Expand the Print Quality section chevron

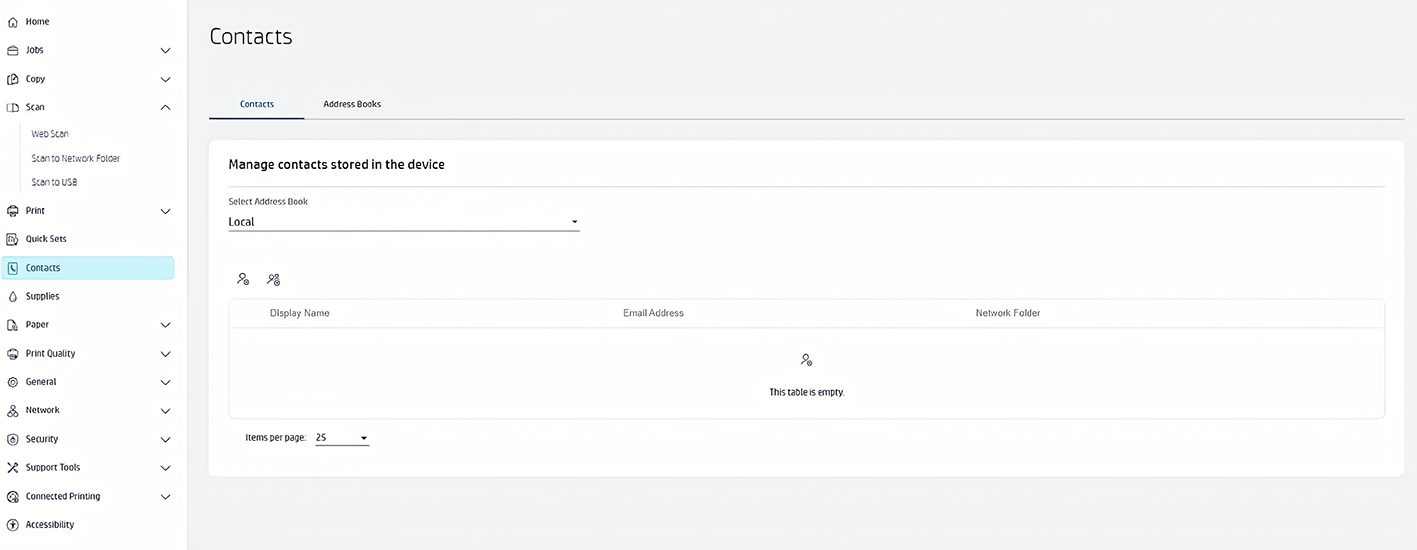pyautogui.click(x=166, y=354)
